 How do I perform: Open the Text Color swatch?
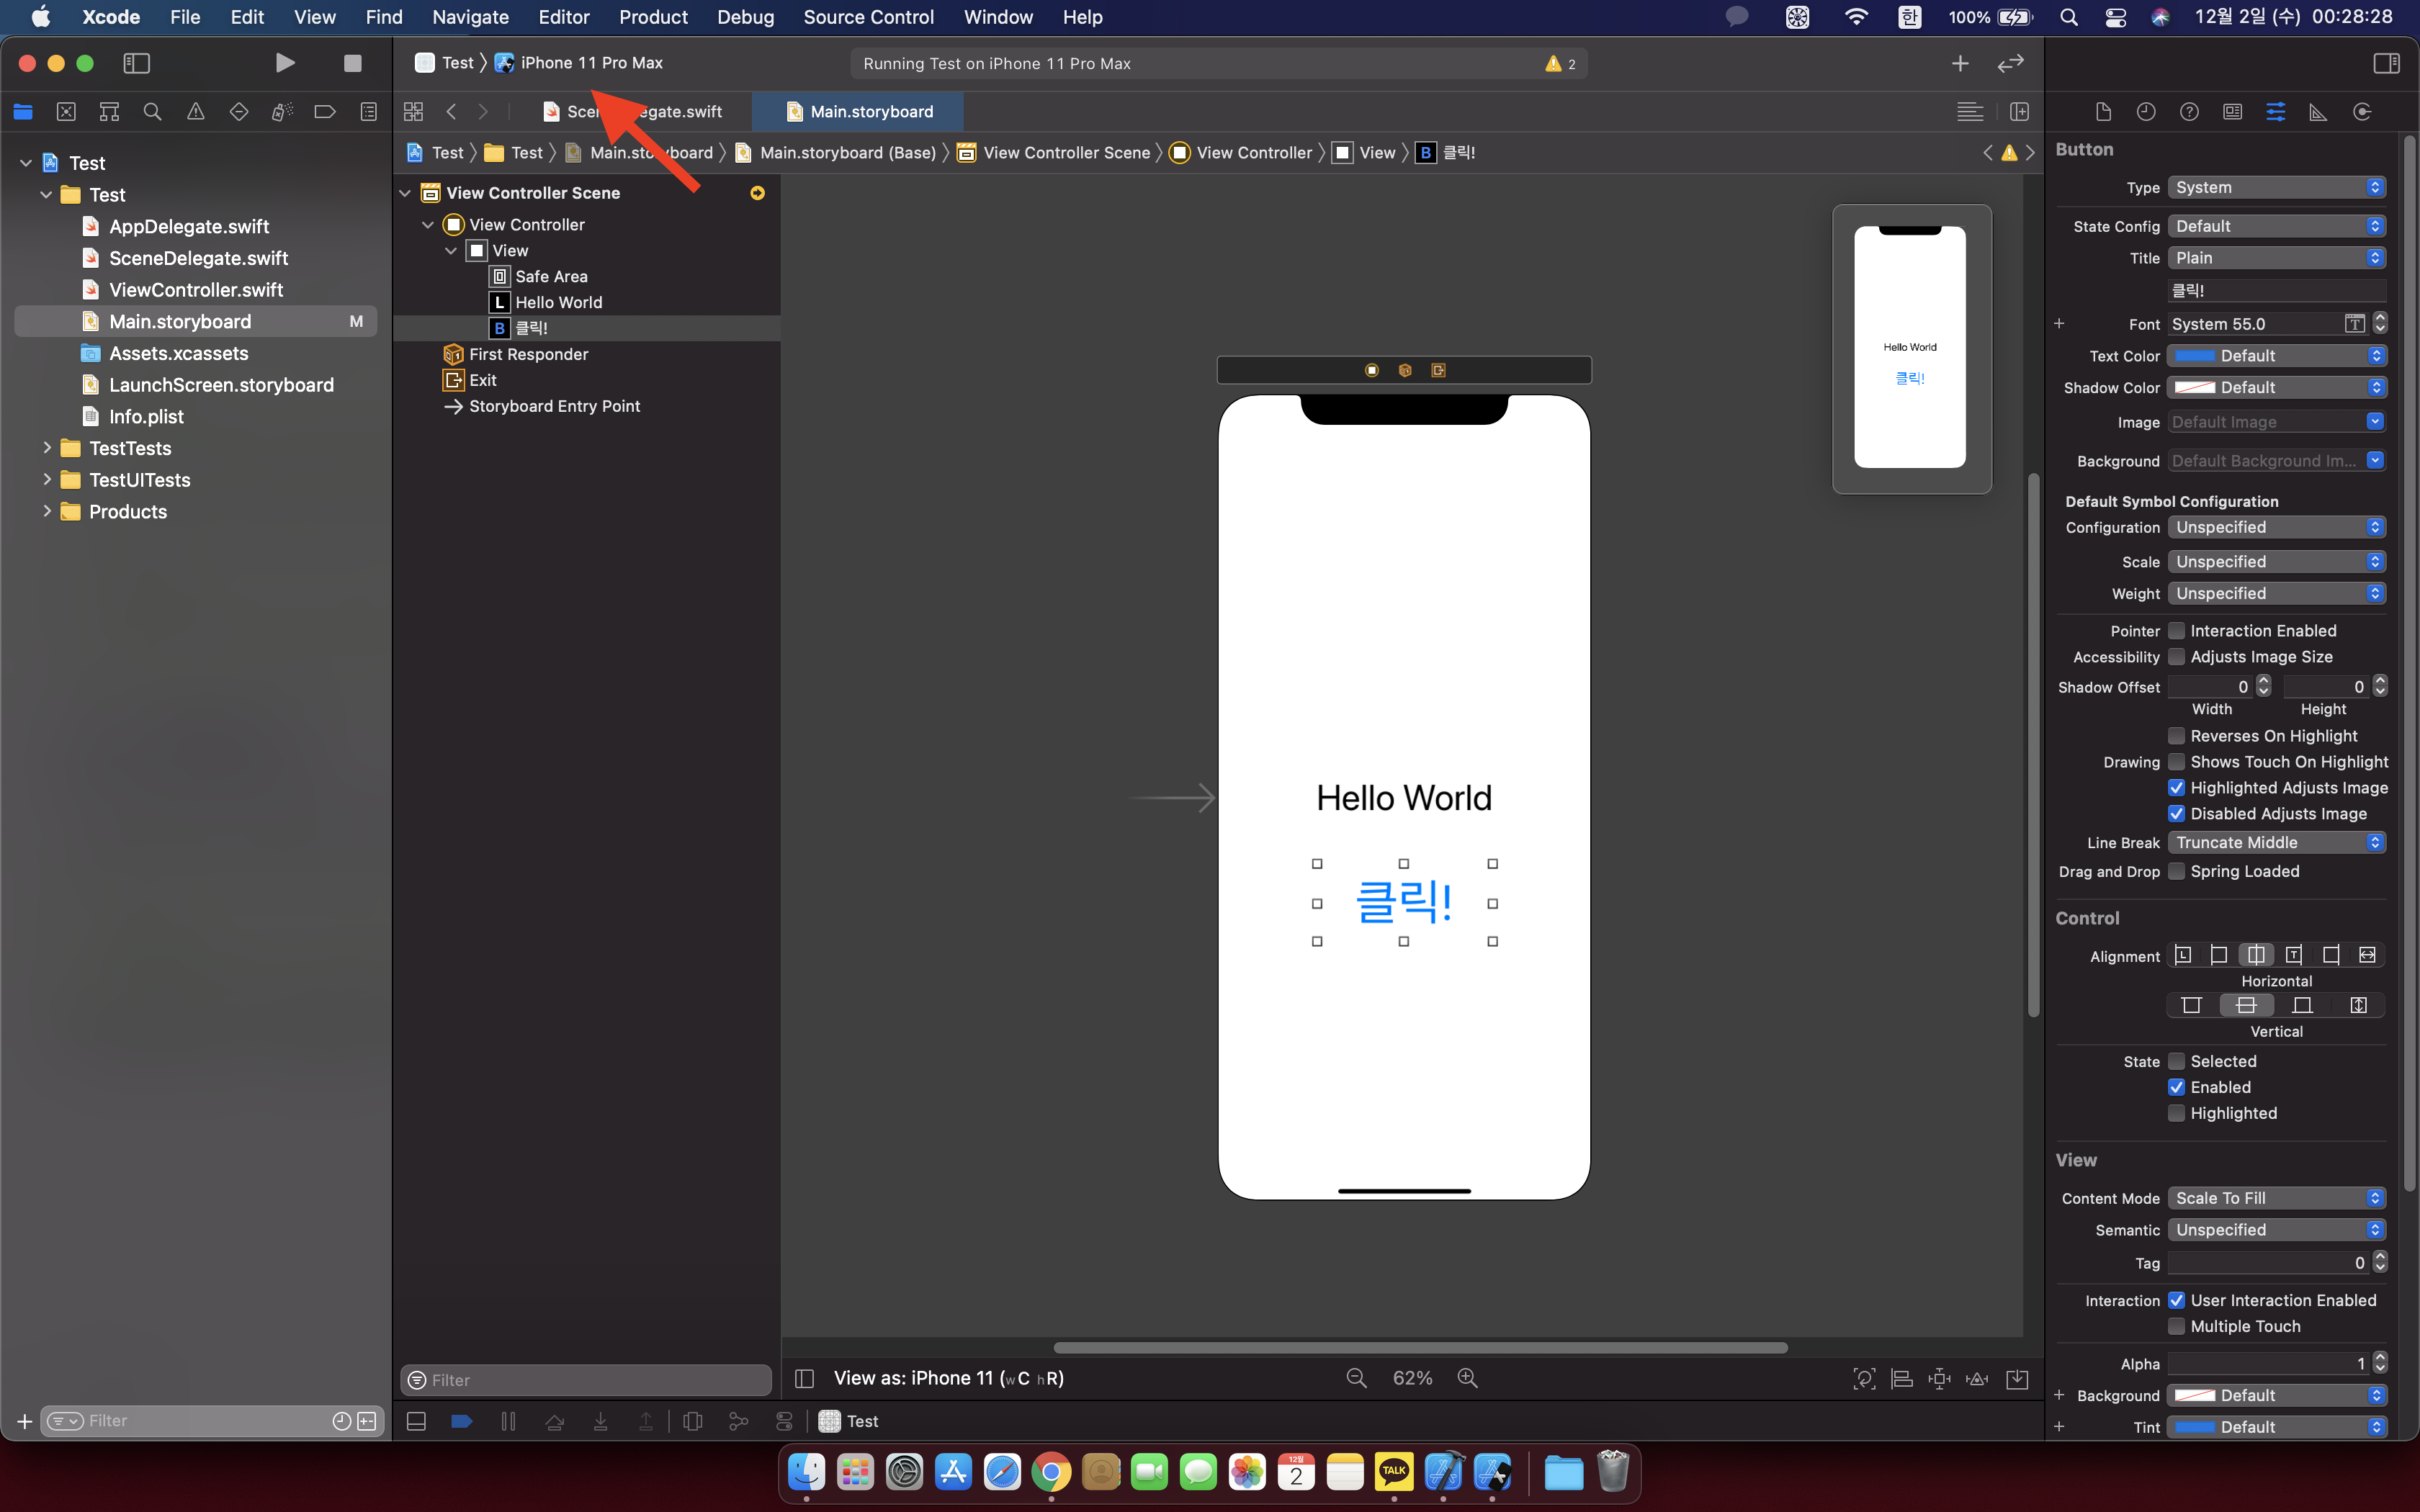(x=2195, y=356)
